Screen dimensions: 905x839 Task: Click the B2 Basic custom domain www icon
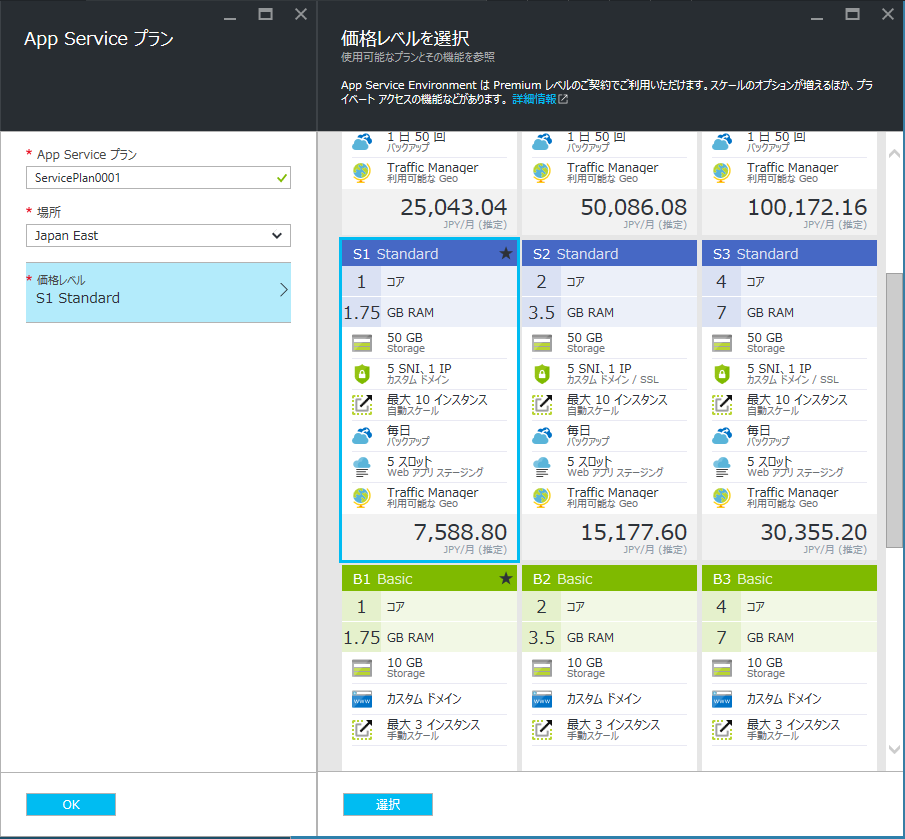click(x=542, y=699)
